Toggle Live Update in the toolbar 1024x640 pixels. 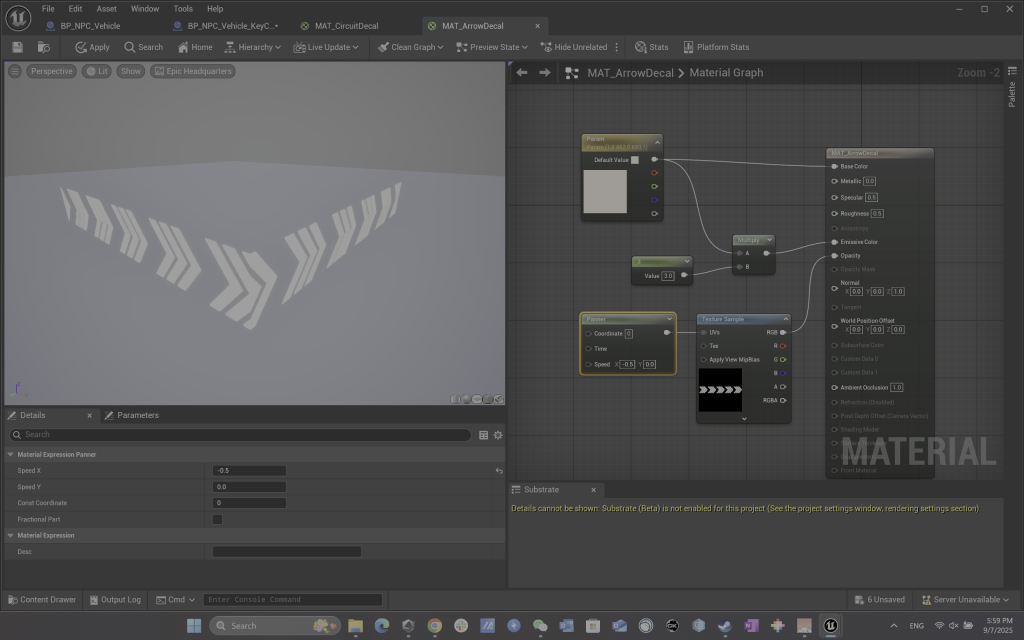coord(326,47)
